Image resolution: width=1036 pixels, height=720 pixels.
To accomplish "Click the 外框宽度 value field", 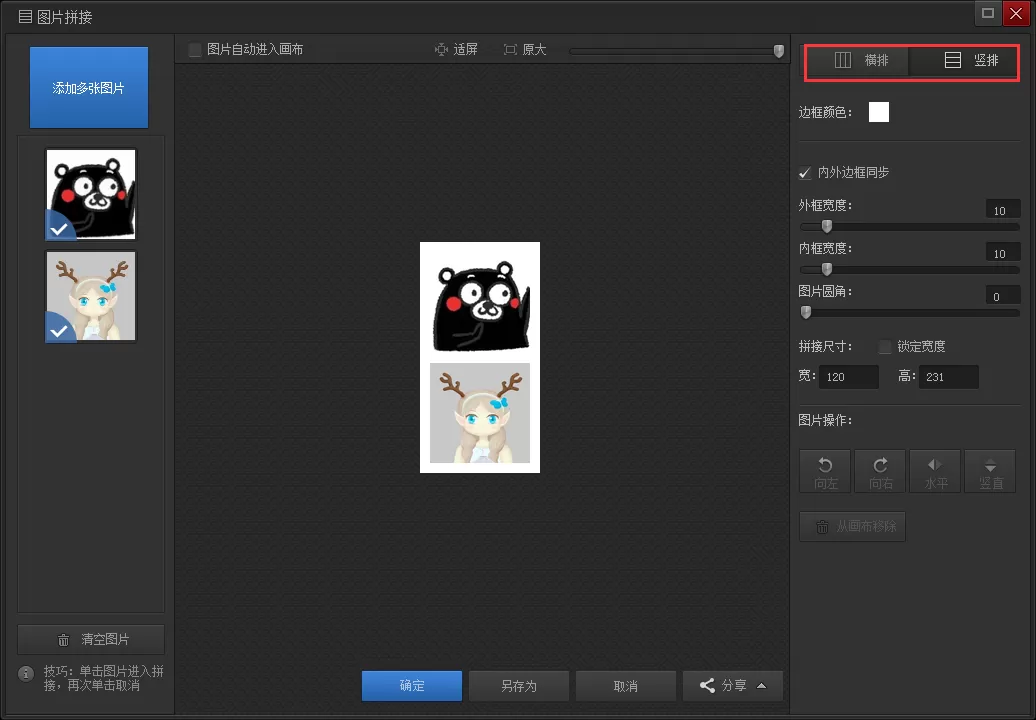I will (1003, 210).
